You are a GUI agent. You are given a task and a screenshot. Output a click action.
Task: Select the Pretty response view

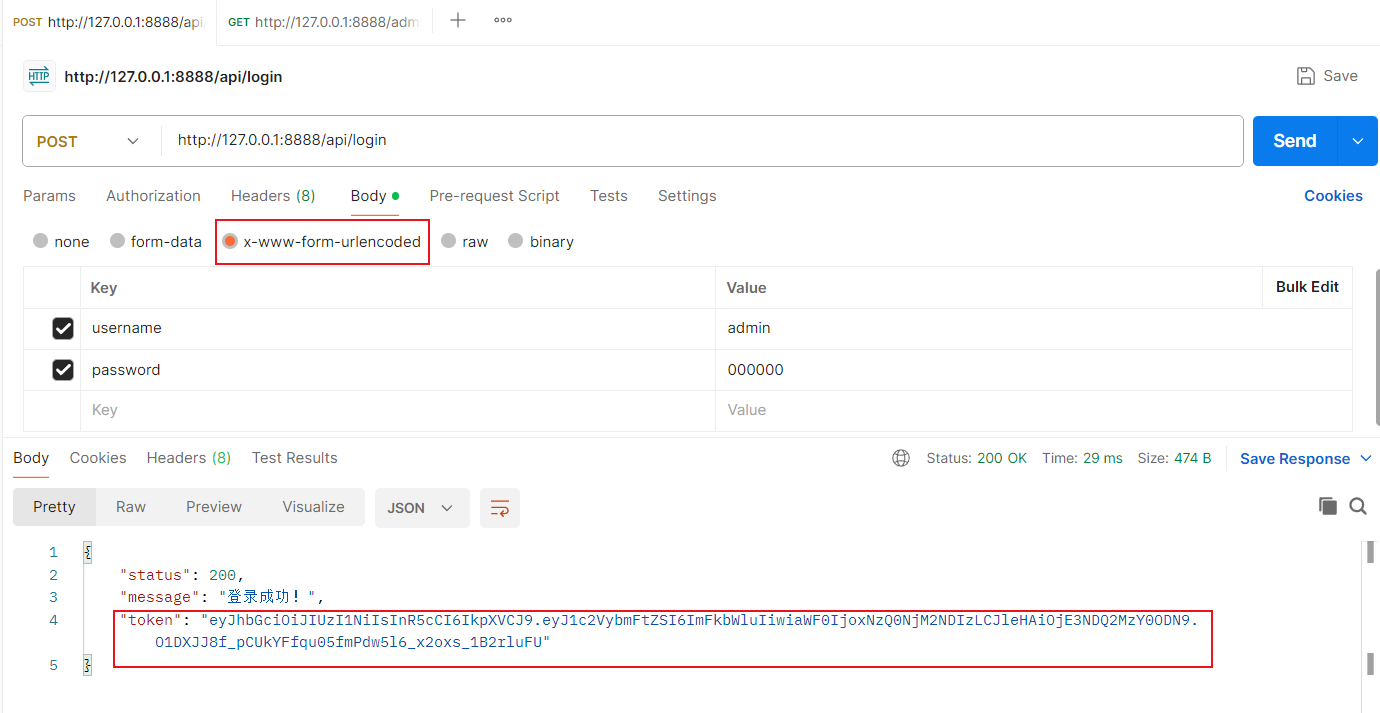[54, 507]
